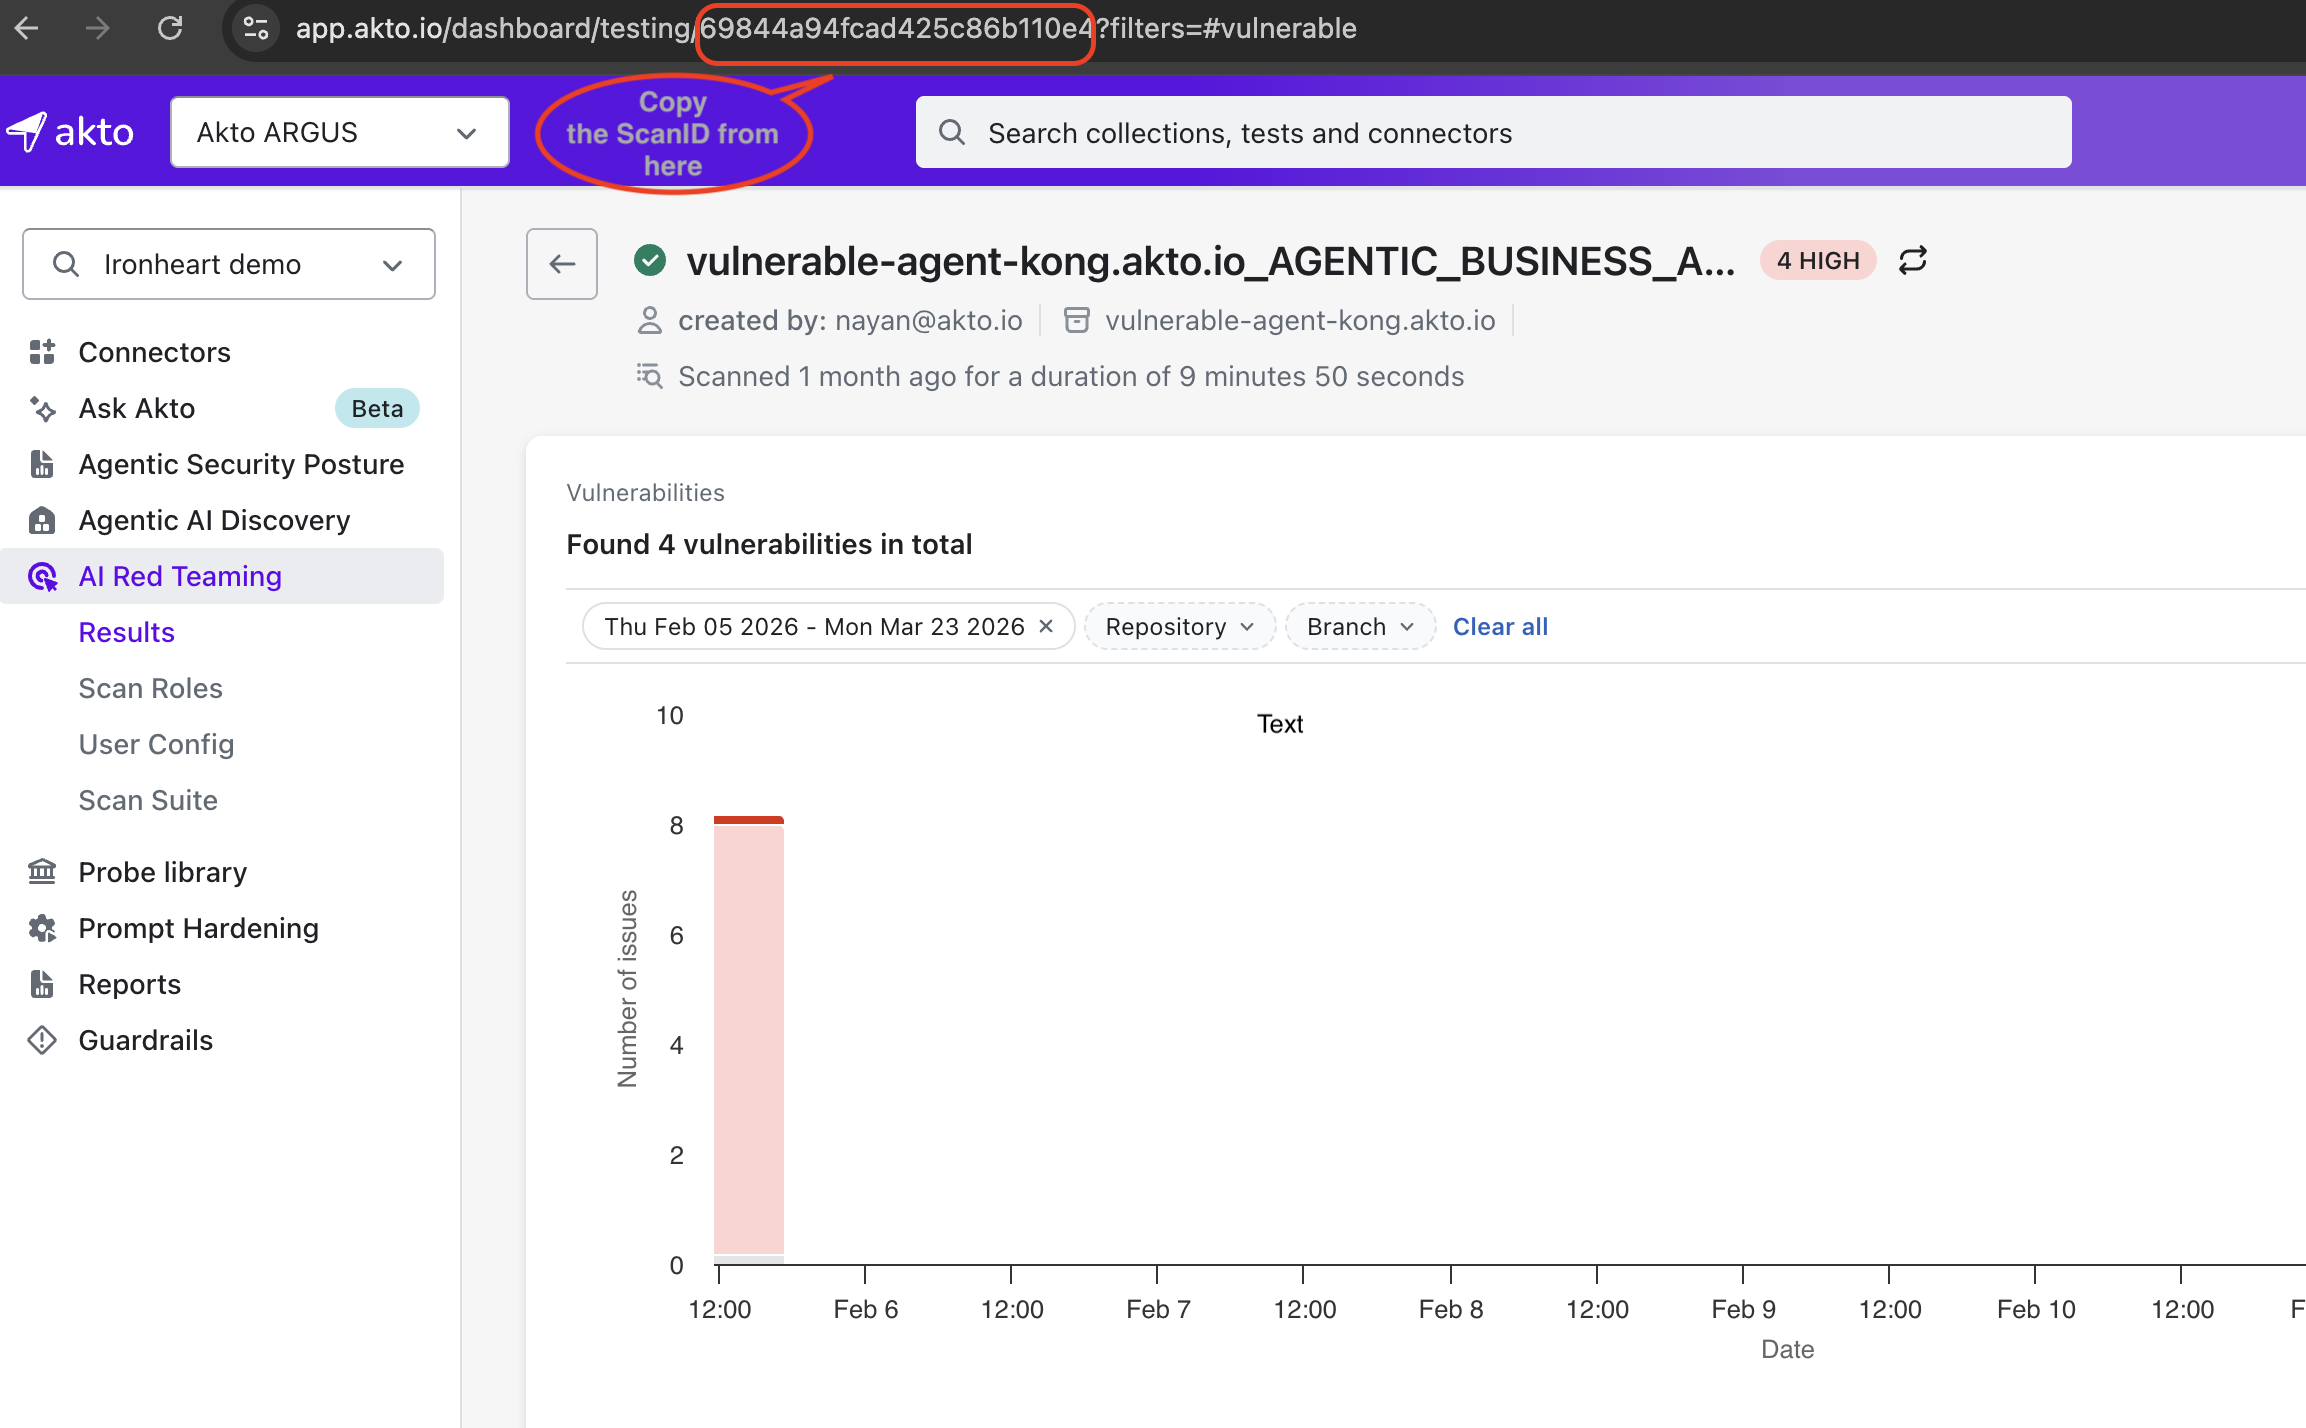Click the Guardrails diamond icon
The width and height of the screenshot is (2306, 1428).
click(x=42, y=1040)
